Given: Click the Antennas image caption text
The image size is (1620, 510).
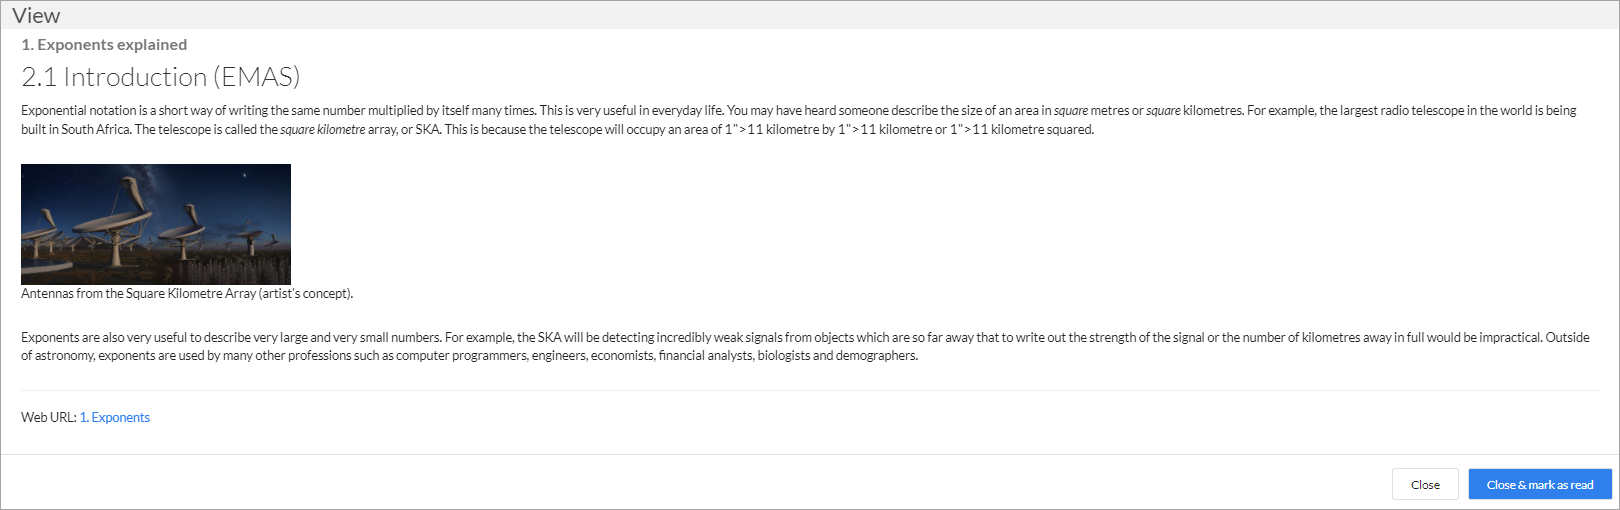Looking at the screenshot, I should (x=187, y=293).
